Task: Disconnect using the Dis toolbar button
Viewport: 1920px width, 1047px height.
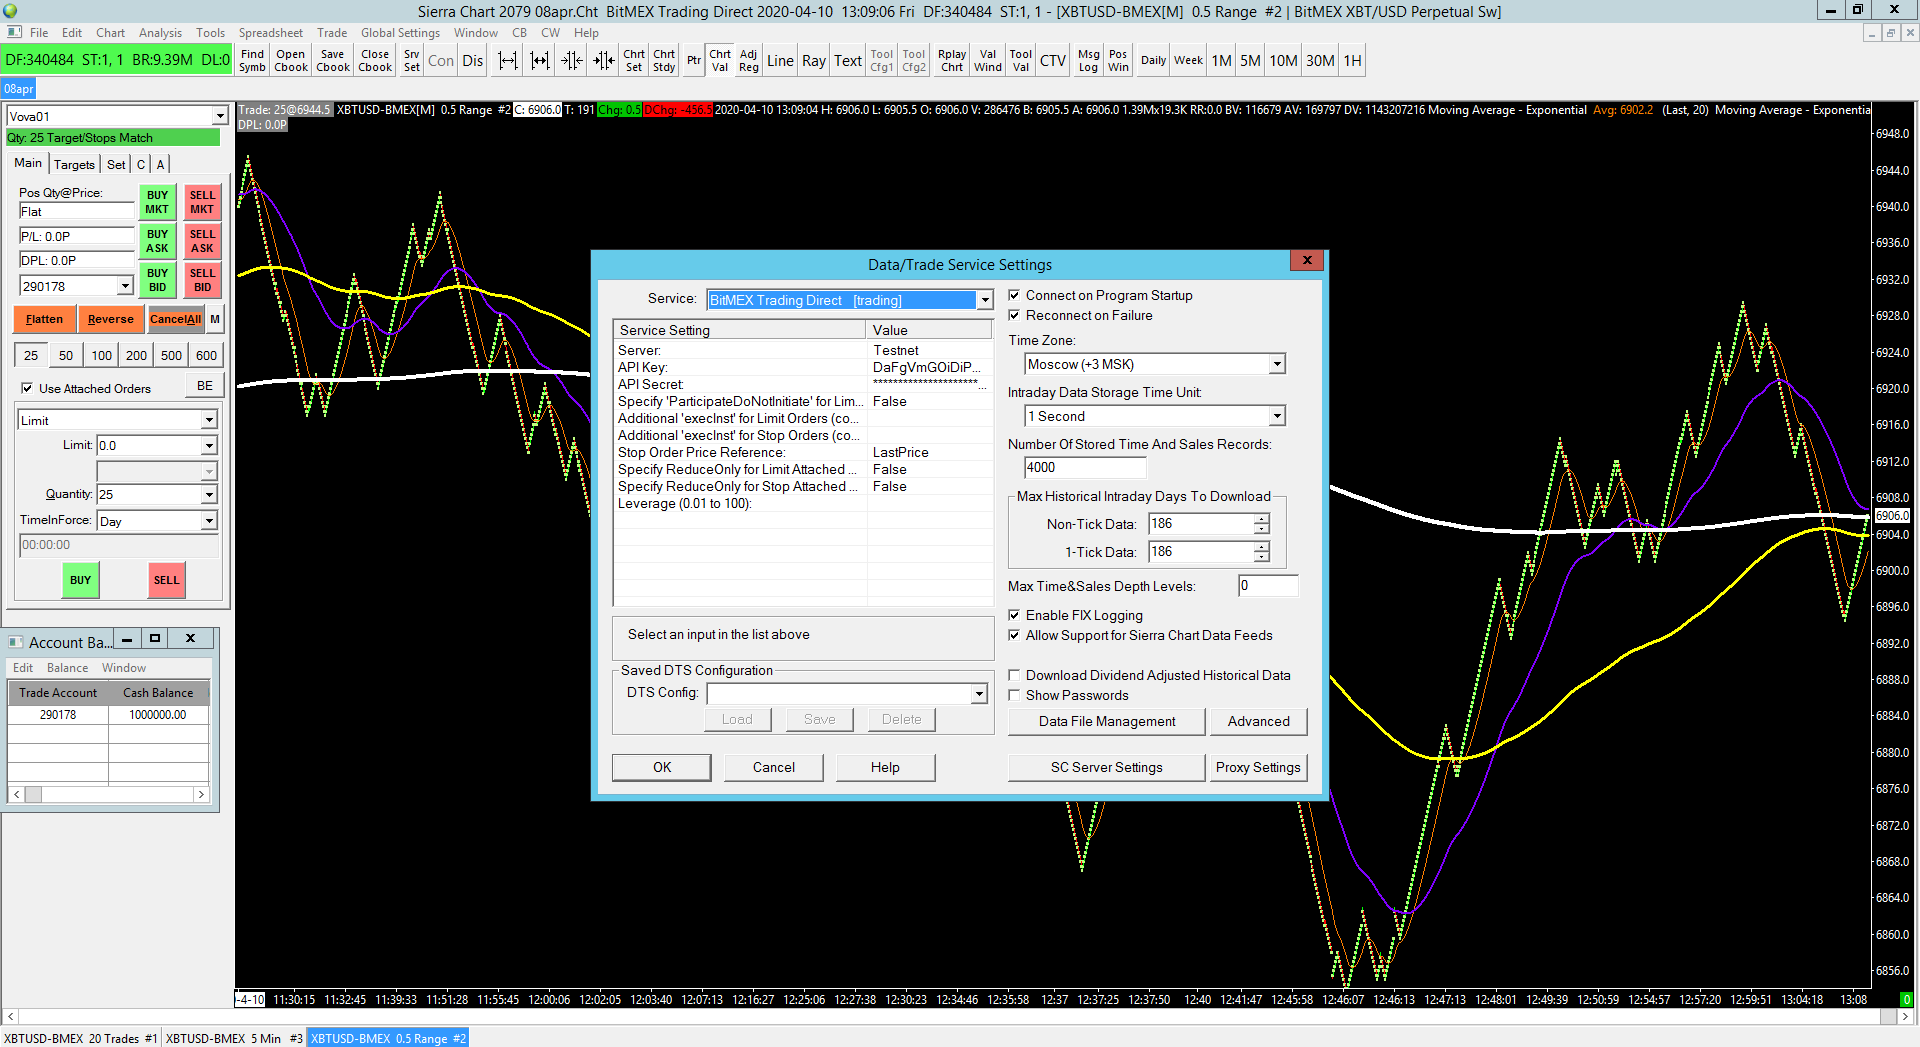Action: (x=473, y=61)
